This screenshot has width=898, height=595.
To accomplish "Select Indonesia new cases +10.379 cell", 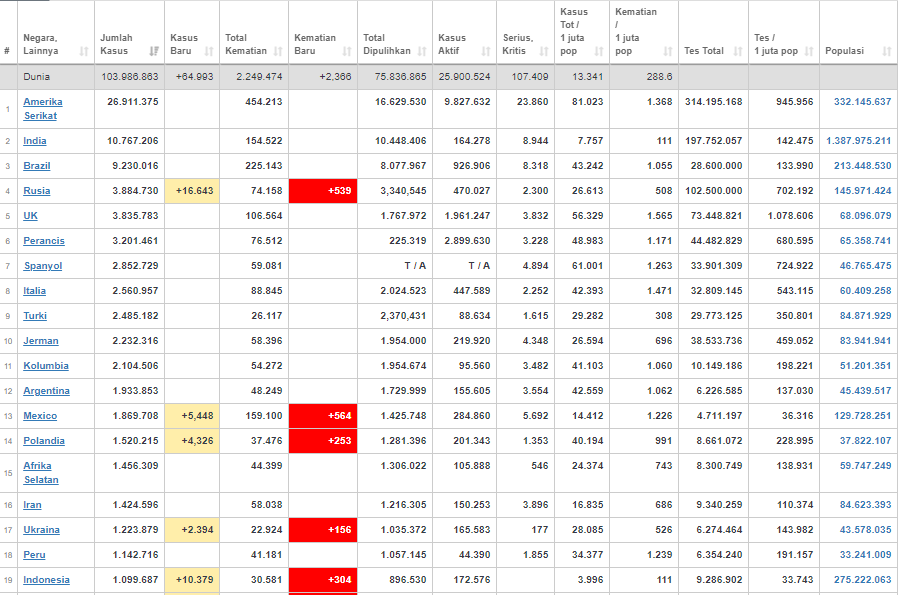I will (192, 580).
